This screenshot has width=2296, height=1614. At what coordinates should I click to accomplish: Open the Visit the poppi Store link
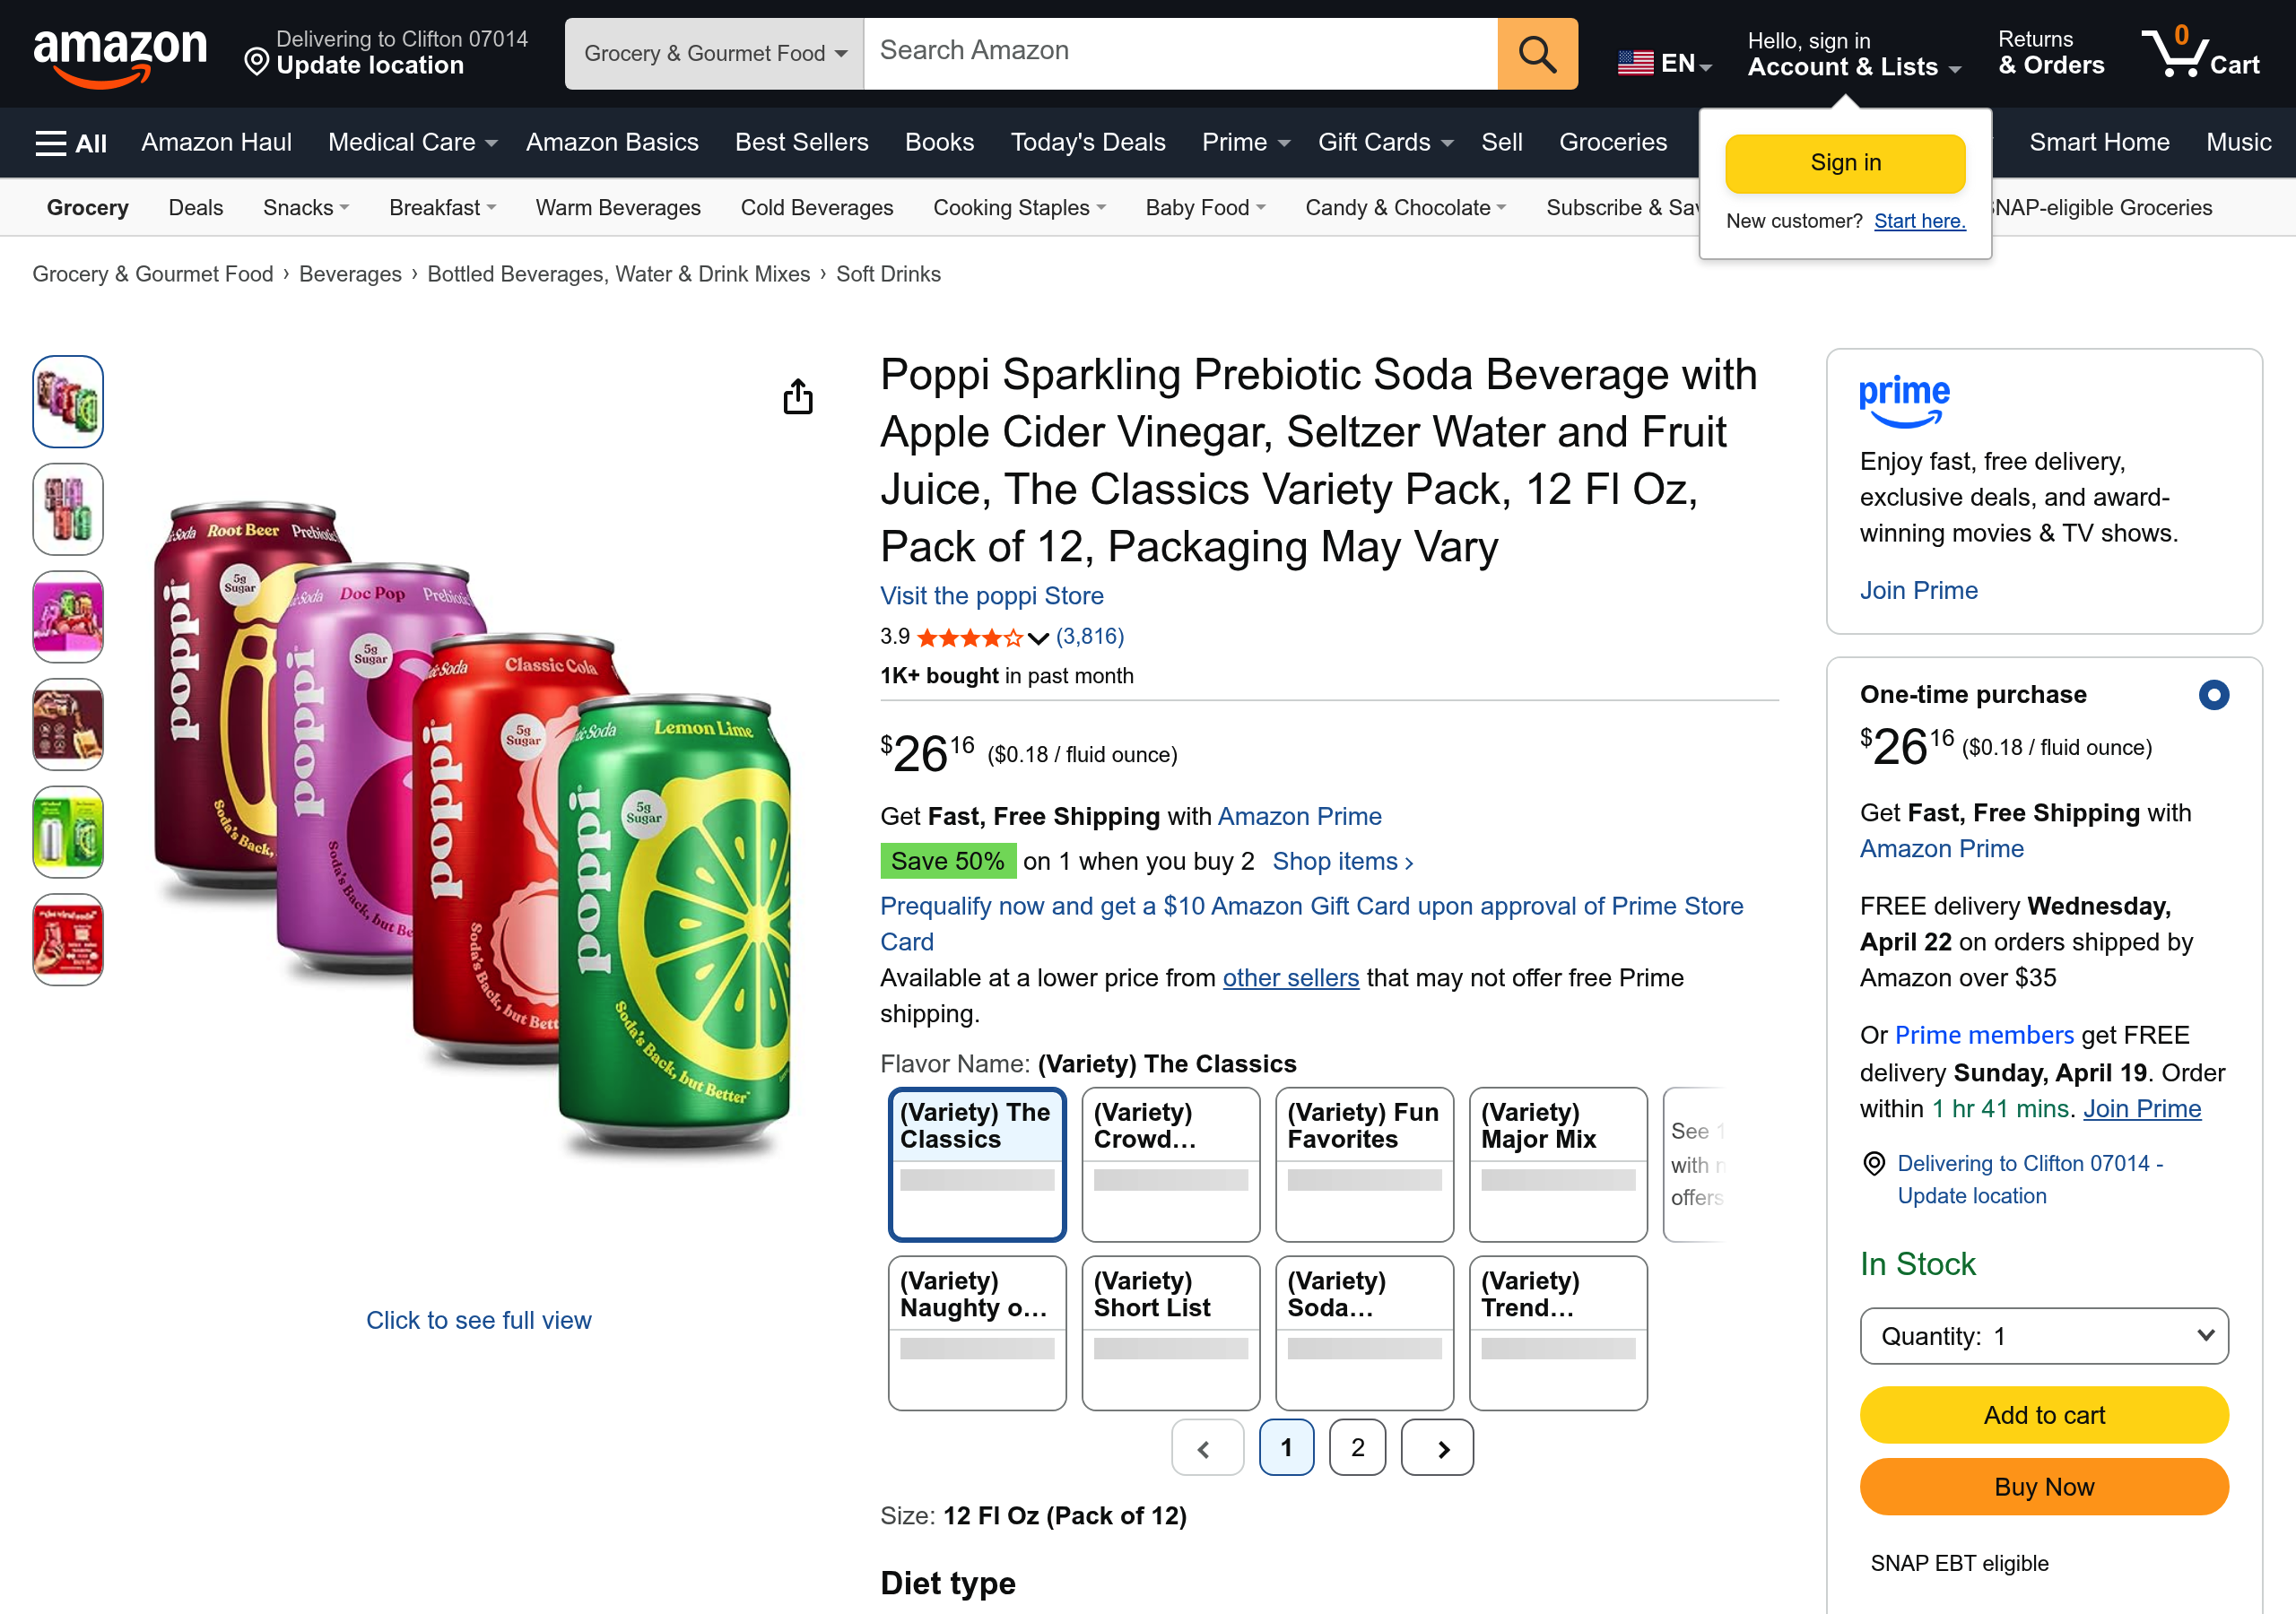(x=991, y=595)
